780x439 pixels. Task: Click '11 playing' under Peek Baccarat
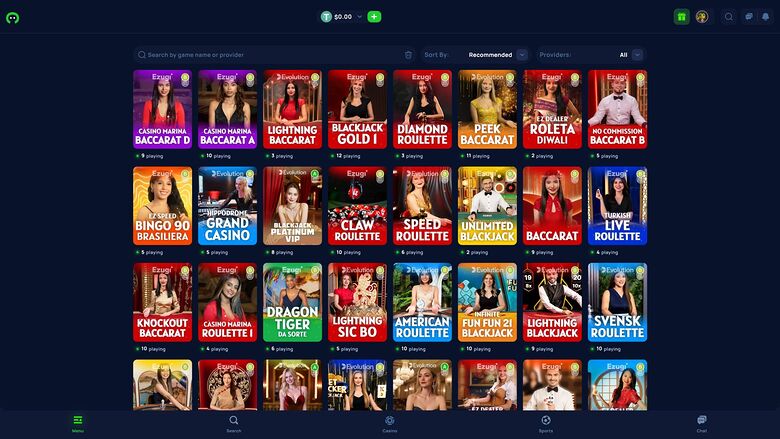(478, 156)
